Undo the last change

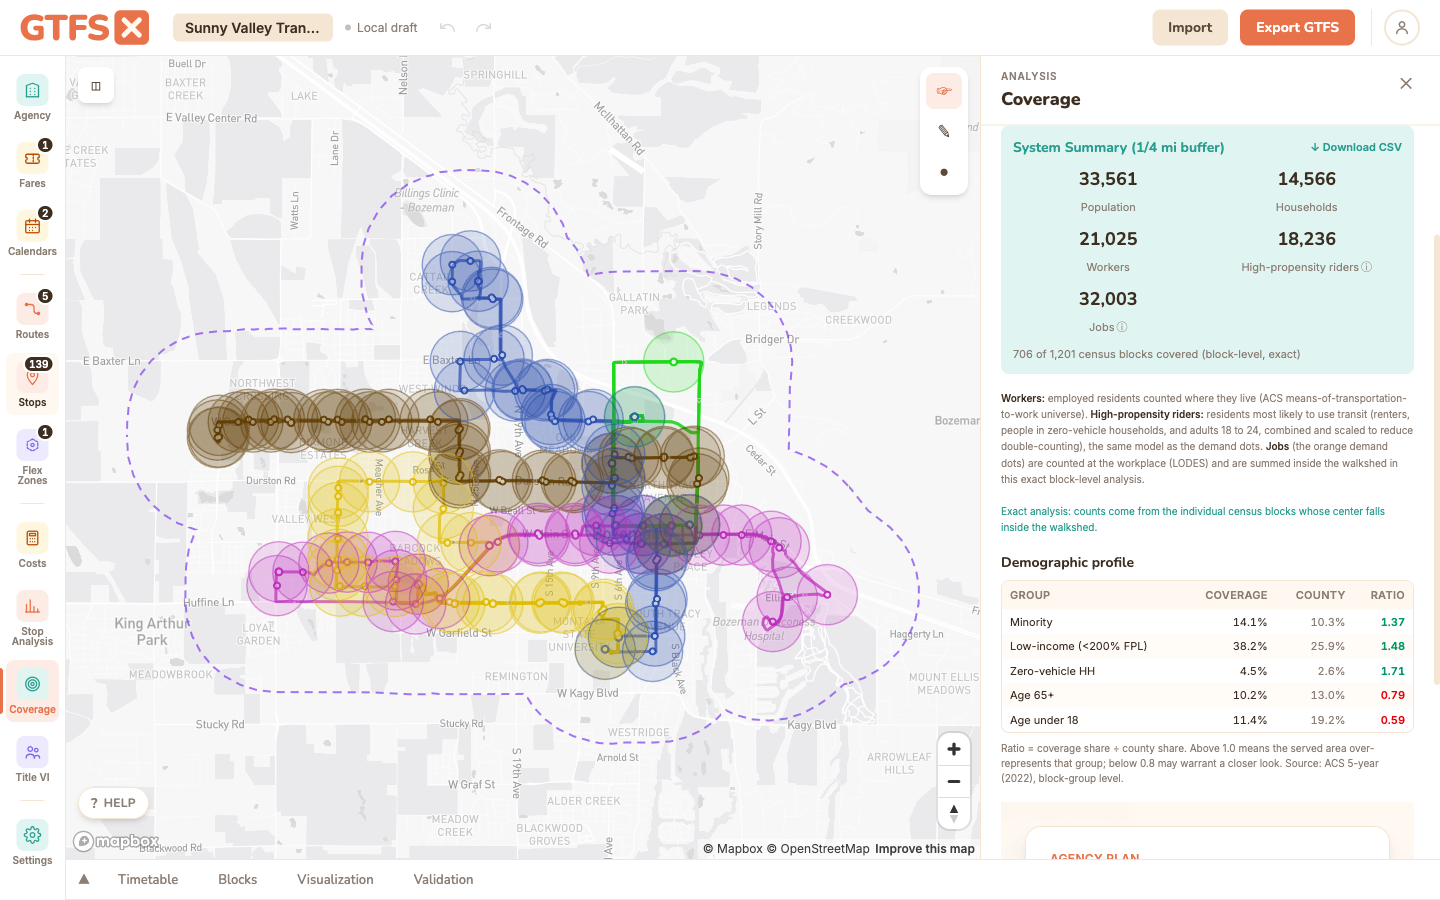pos(447,28)
